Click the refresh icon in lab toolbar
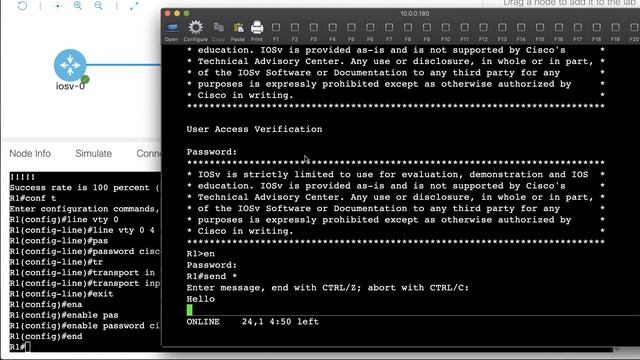640x360 pixels. (22, 5)
